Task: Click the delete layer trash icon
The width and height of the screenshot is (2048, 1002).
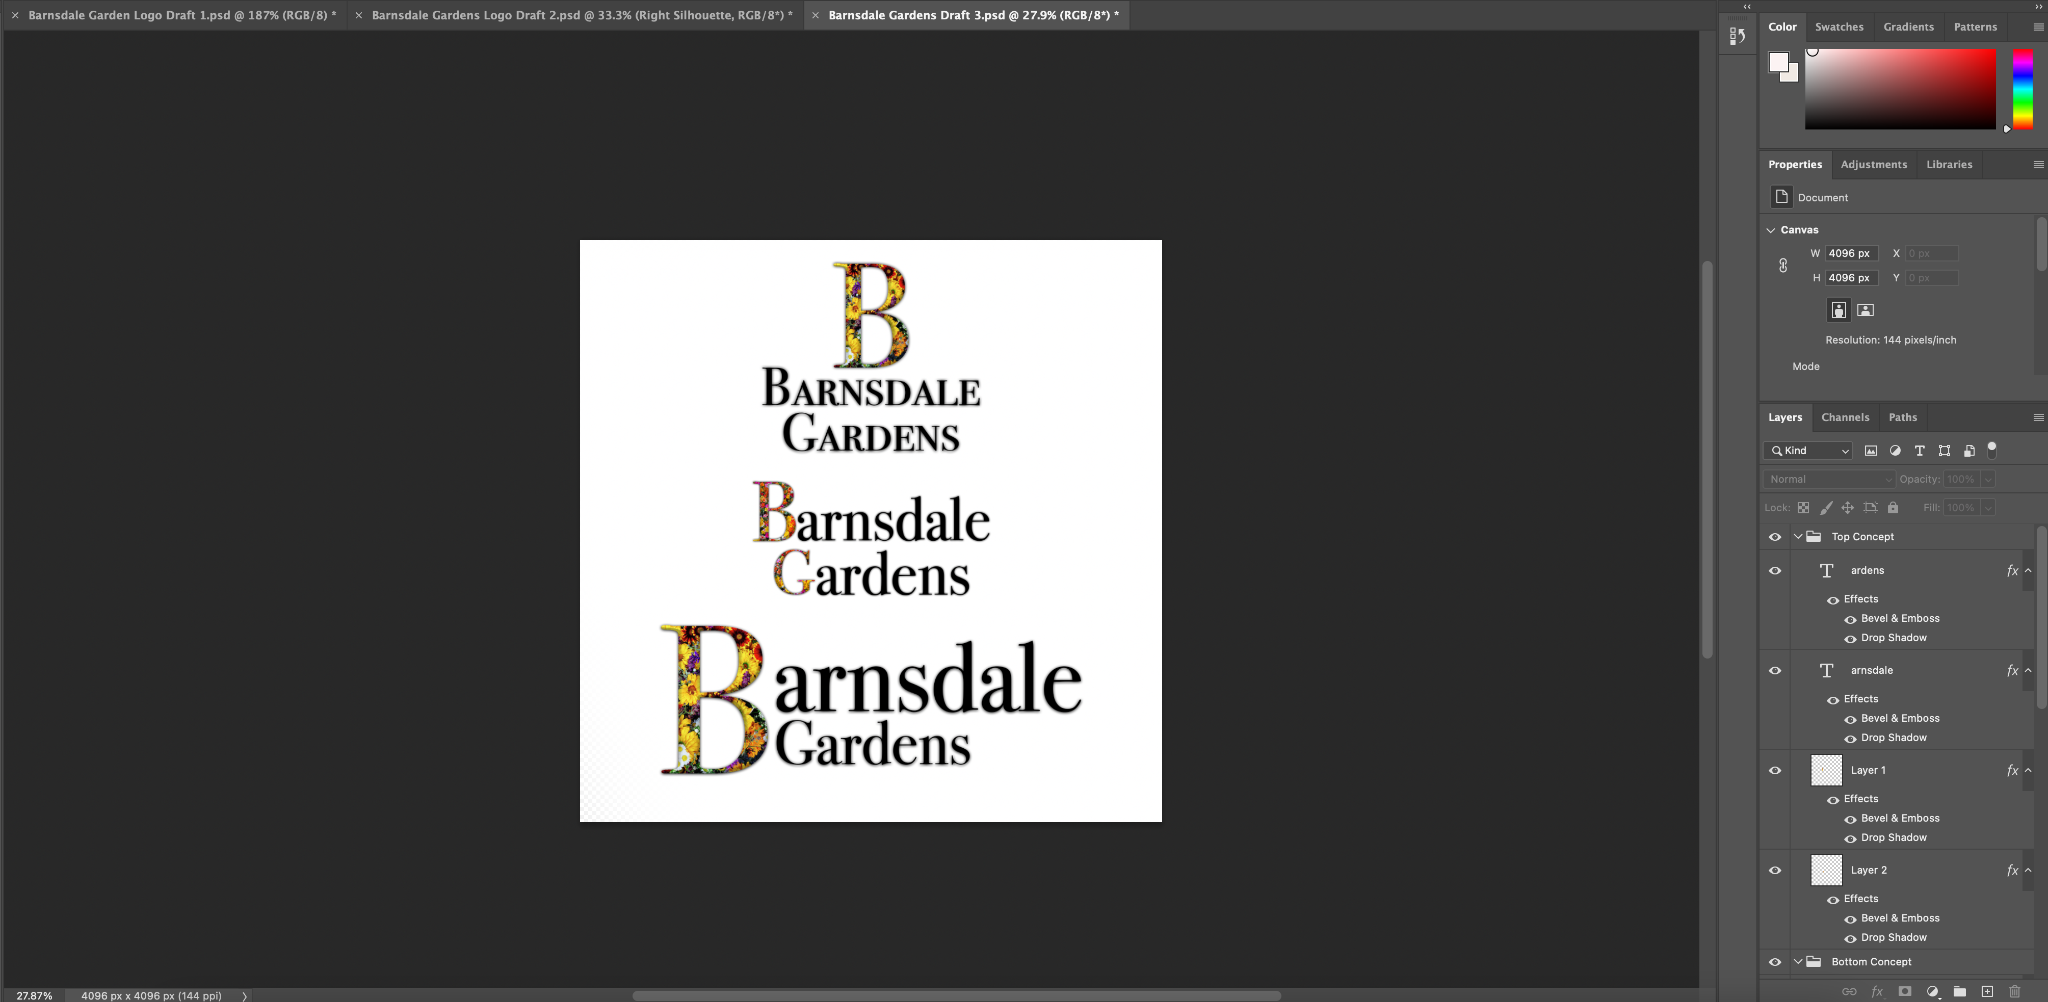Action: coord(2015,992)
